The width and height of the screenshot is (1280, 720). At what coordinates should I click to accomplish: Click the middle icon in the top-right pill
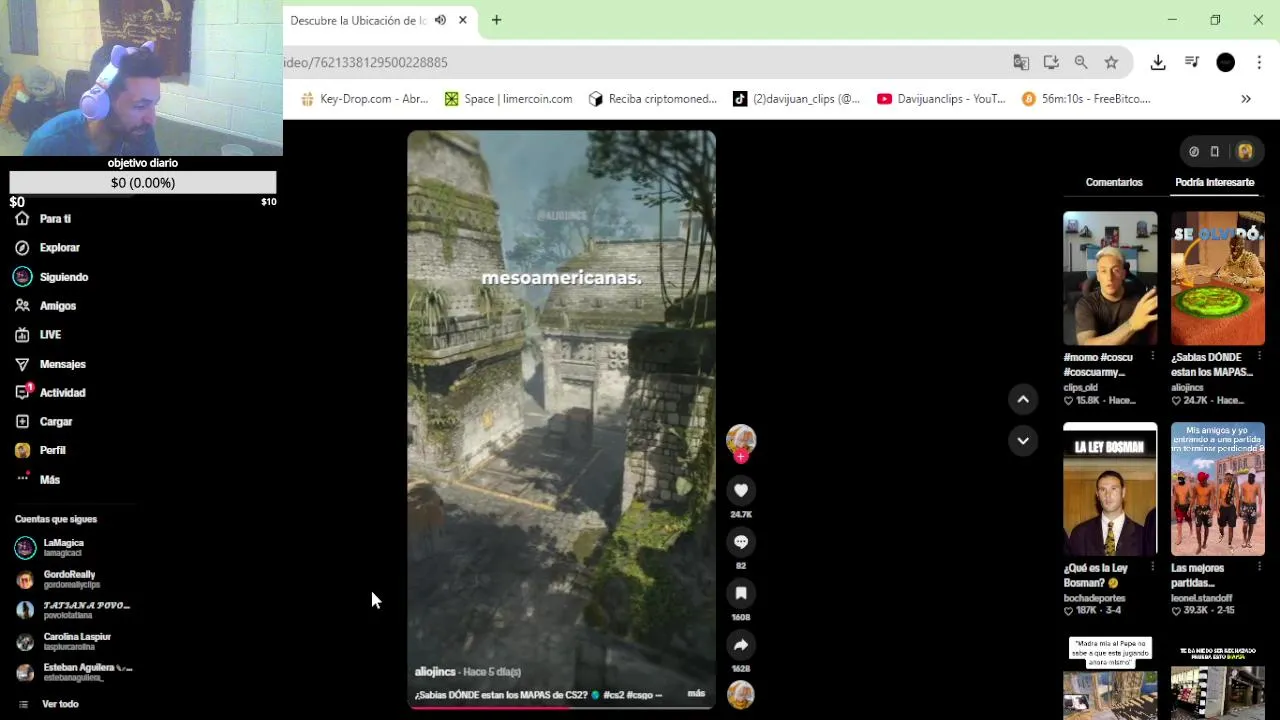pyautogui.click(x=1215, y=152)
